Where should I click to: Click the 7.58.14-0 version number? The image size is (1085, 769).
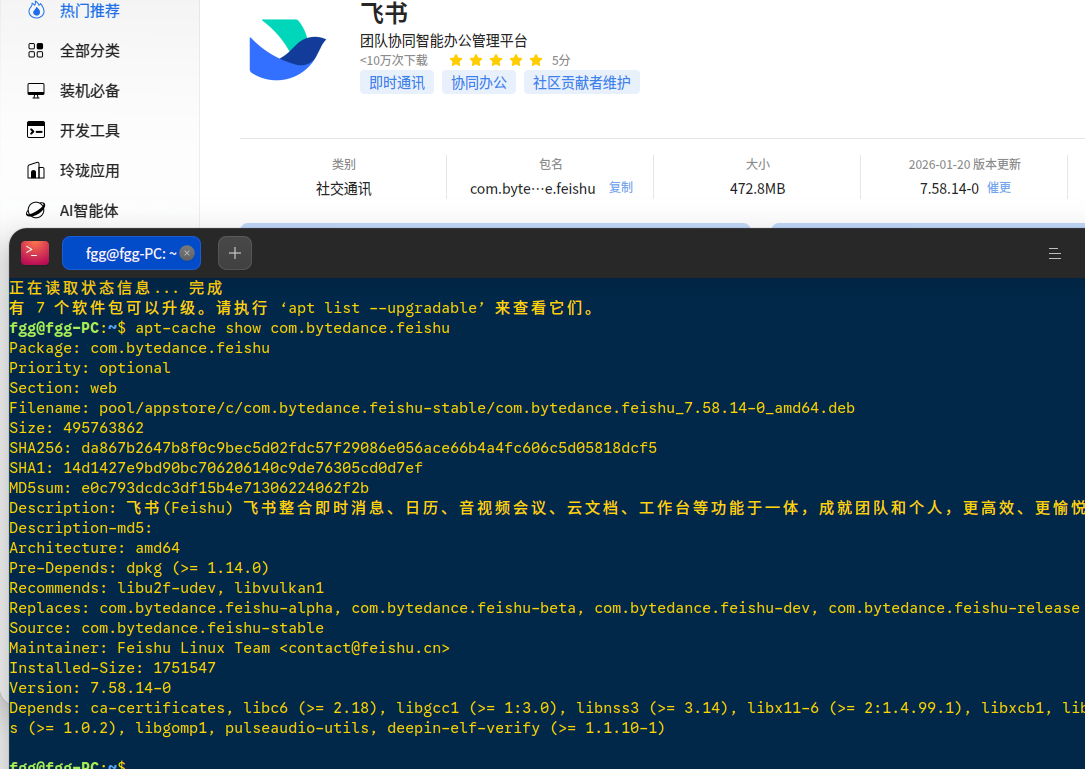coord(949,189)
